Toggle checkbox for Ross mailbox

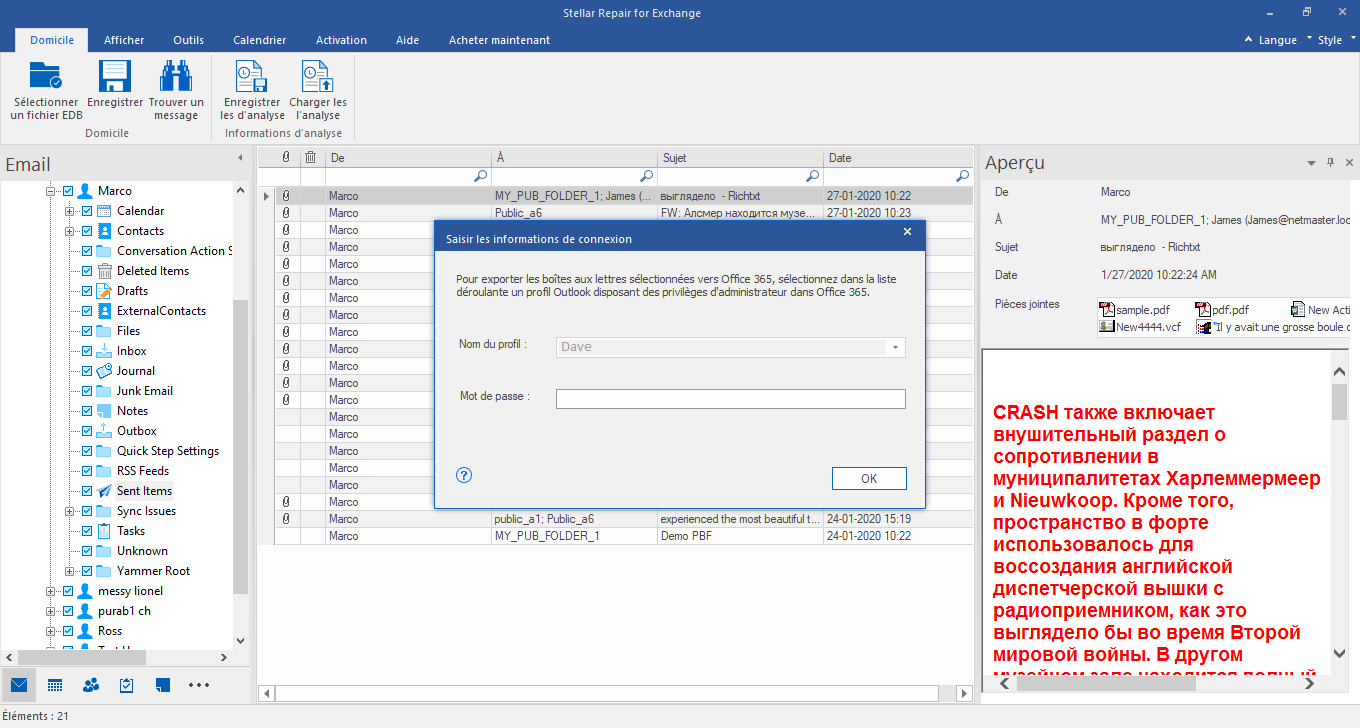[68, 631]
